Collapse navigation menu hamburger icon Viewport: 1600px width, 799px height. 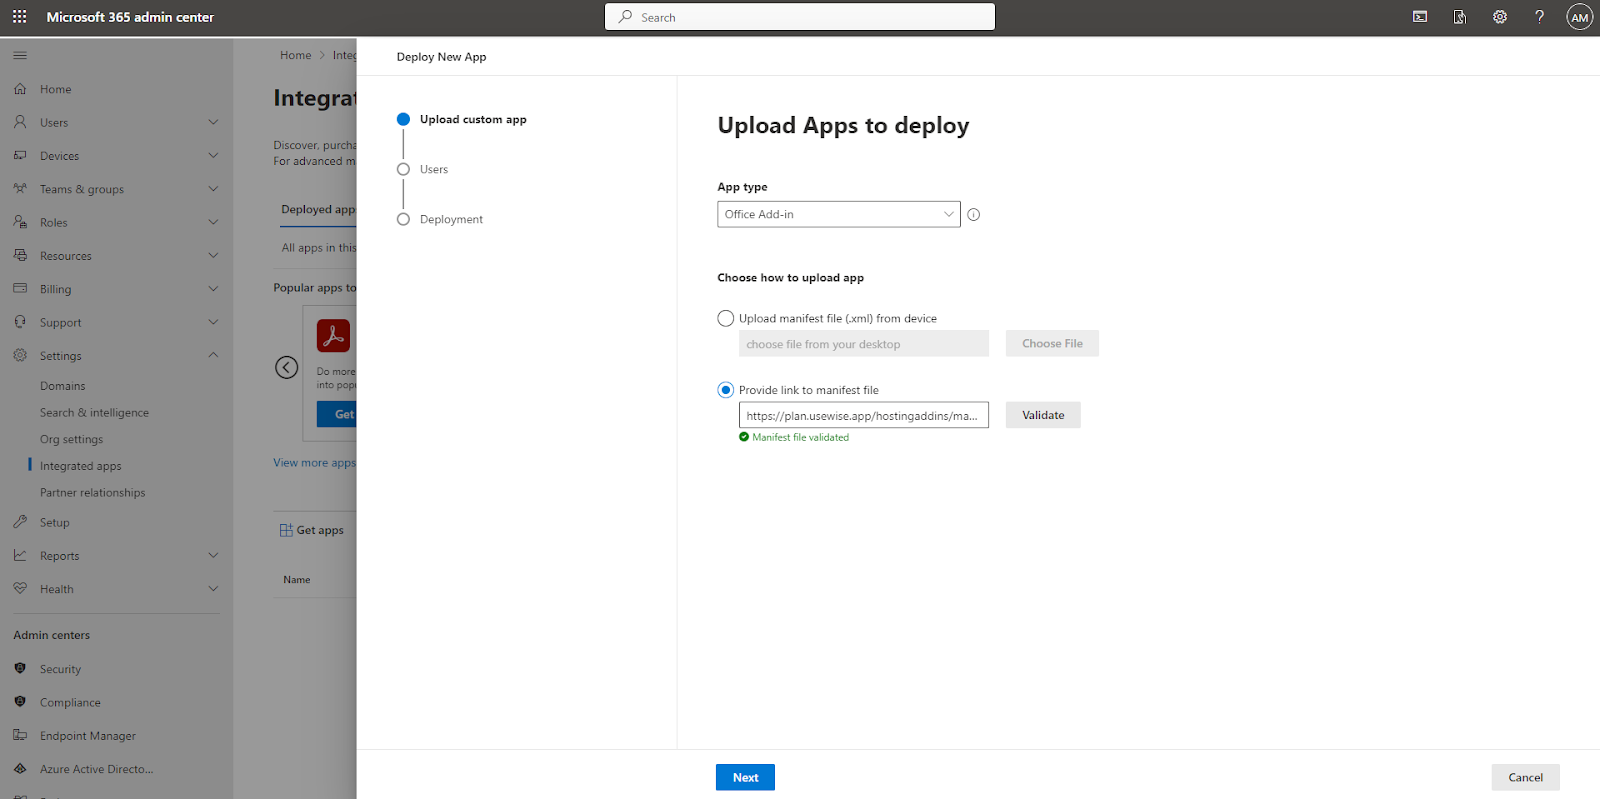[20, 56]
